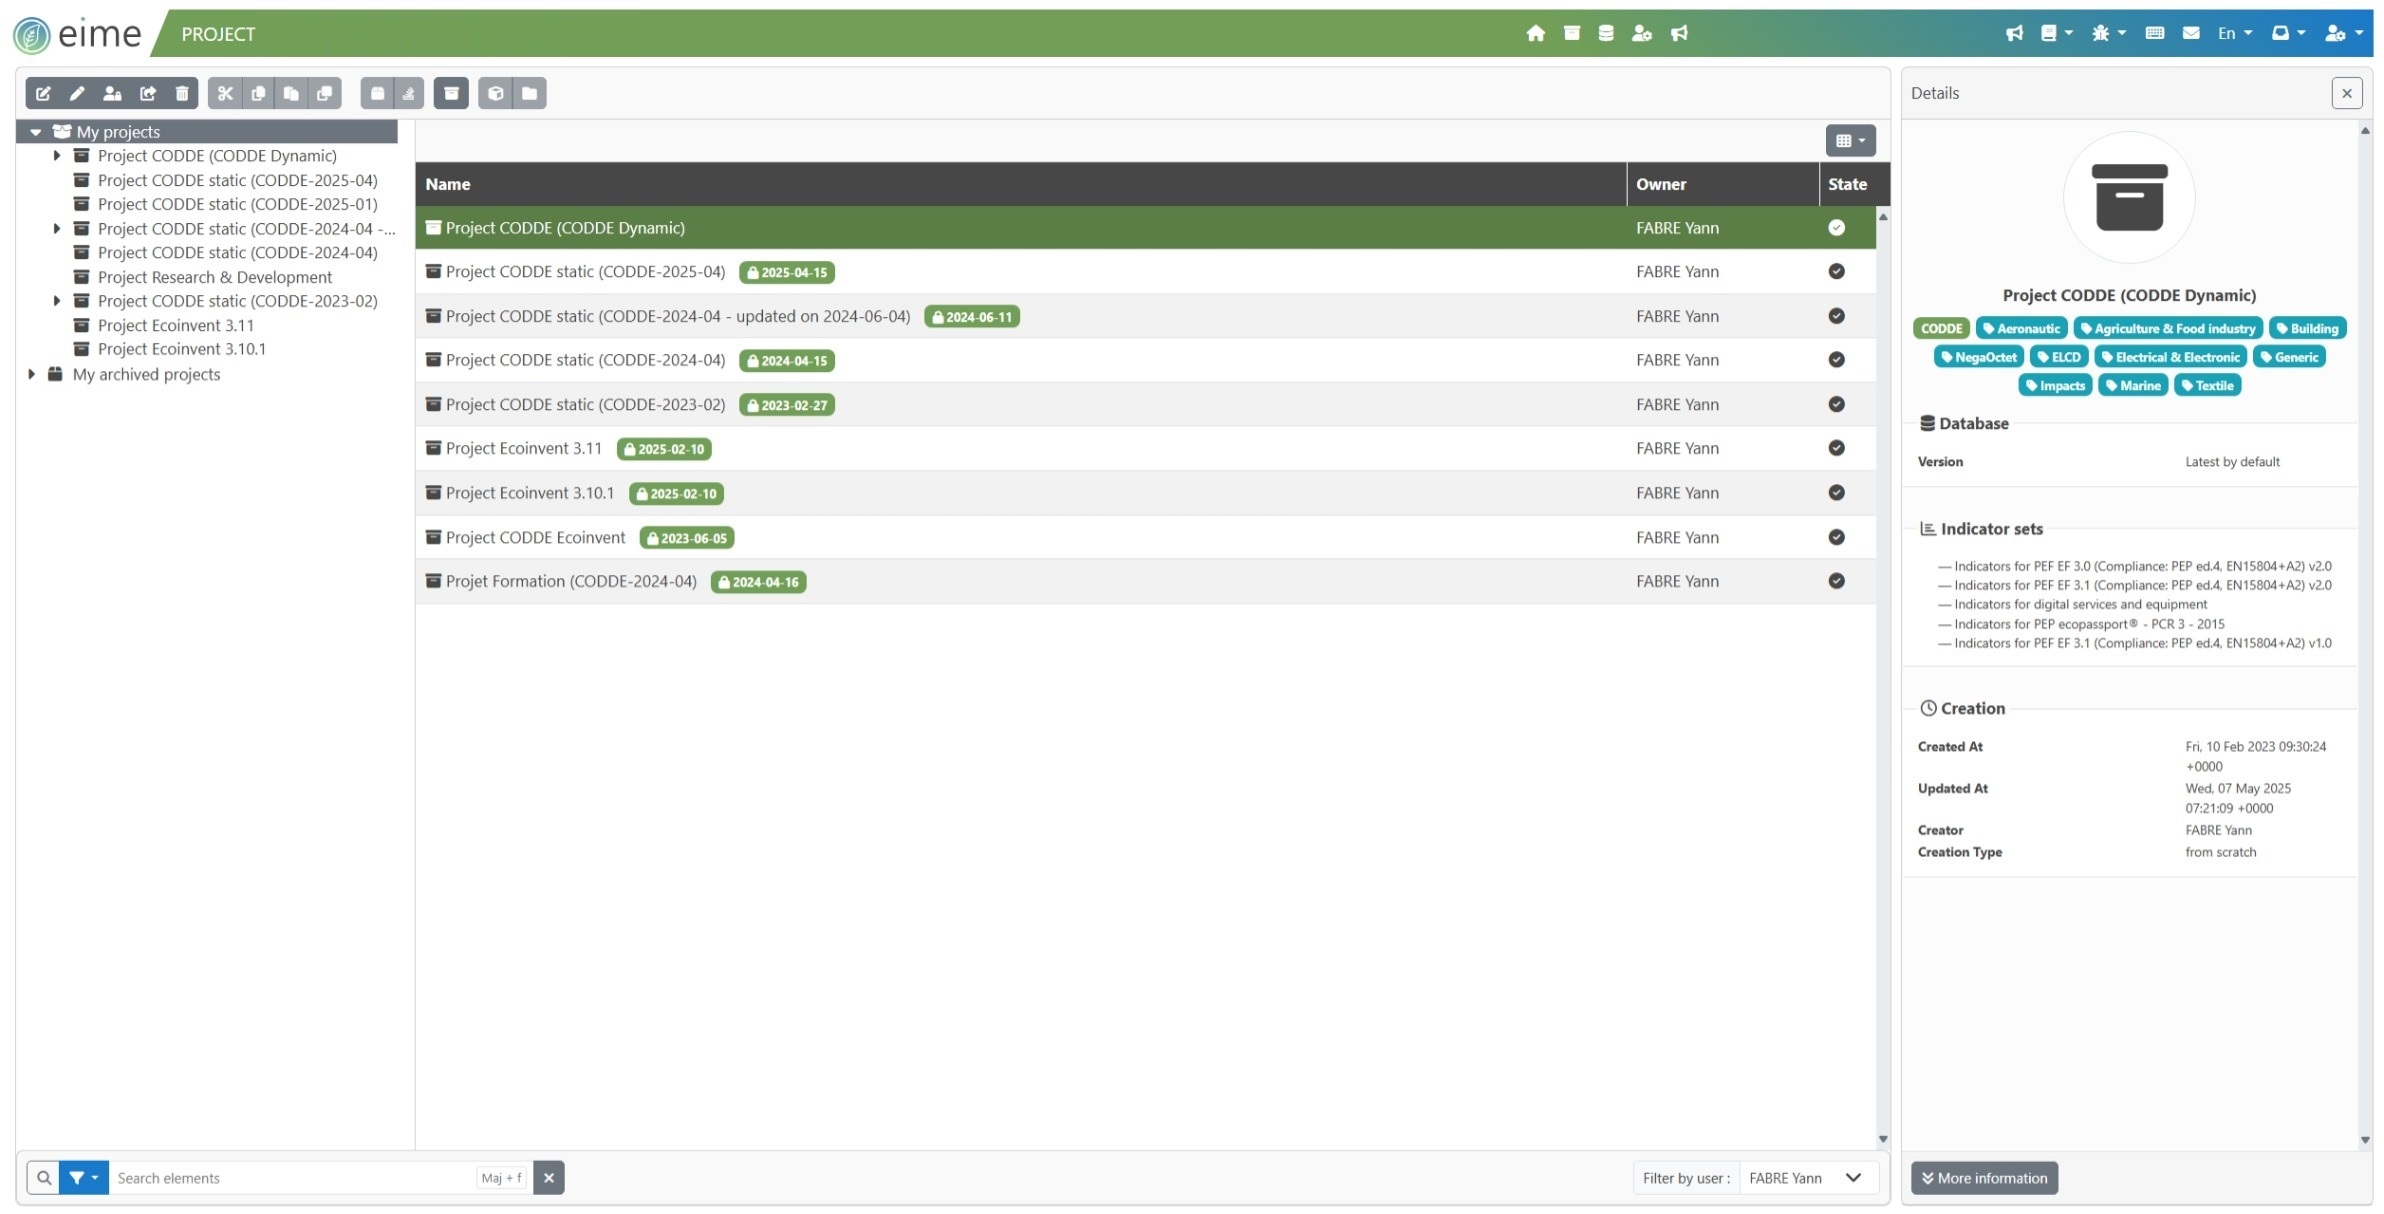
Task: Click the Search elements input field
Action: coord(292,1178)
